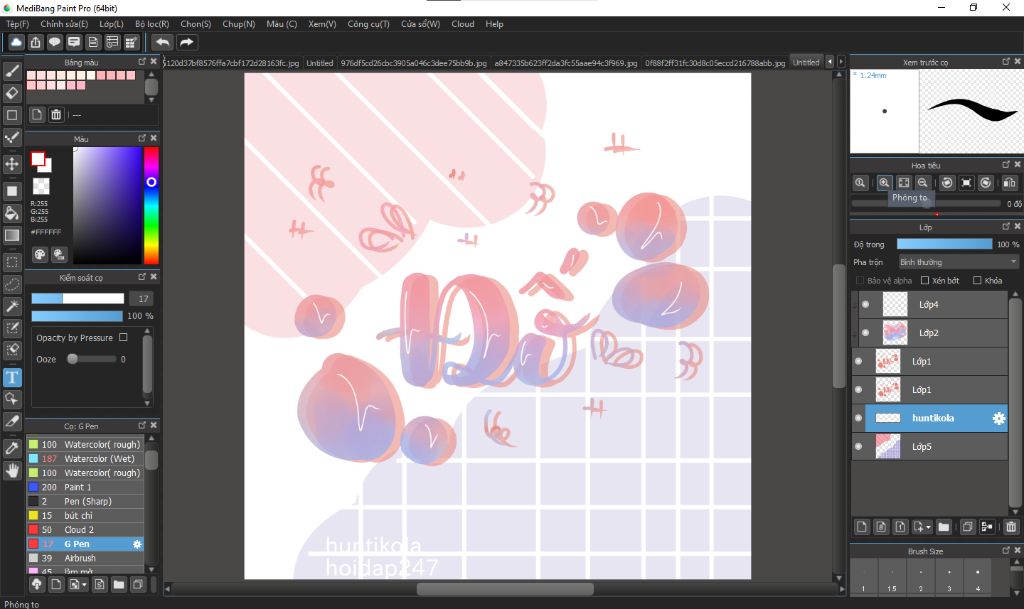The width and height of the screenshot is (1024, 609).
Task: Click the cloud icon in top toolbar
Action: click(x=16, y=42)
